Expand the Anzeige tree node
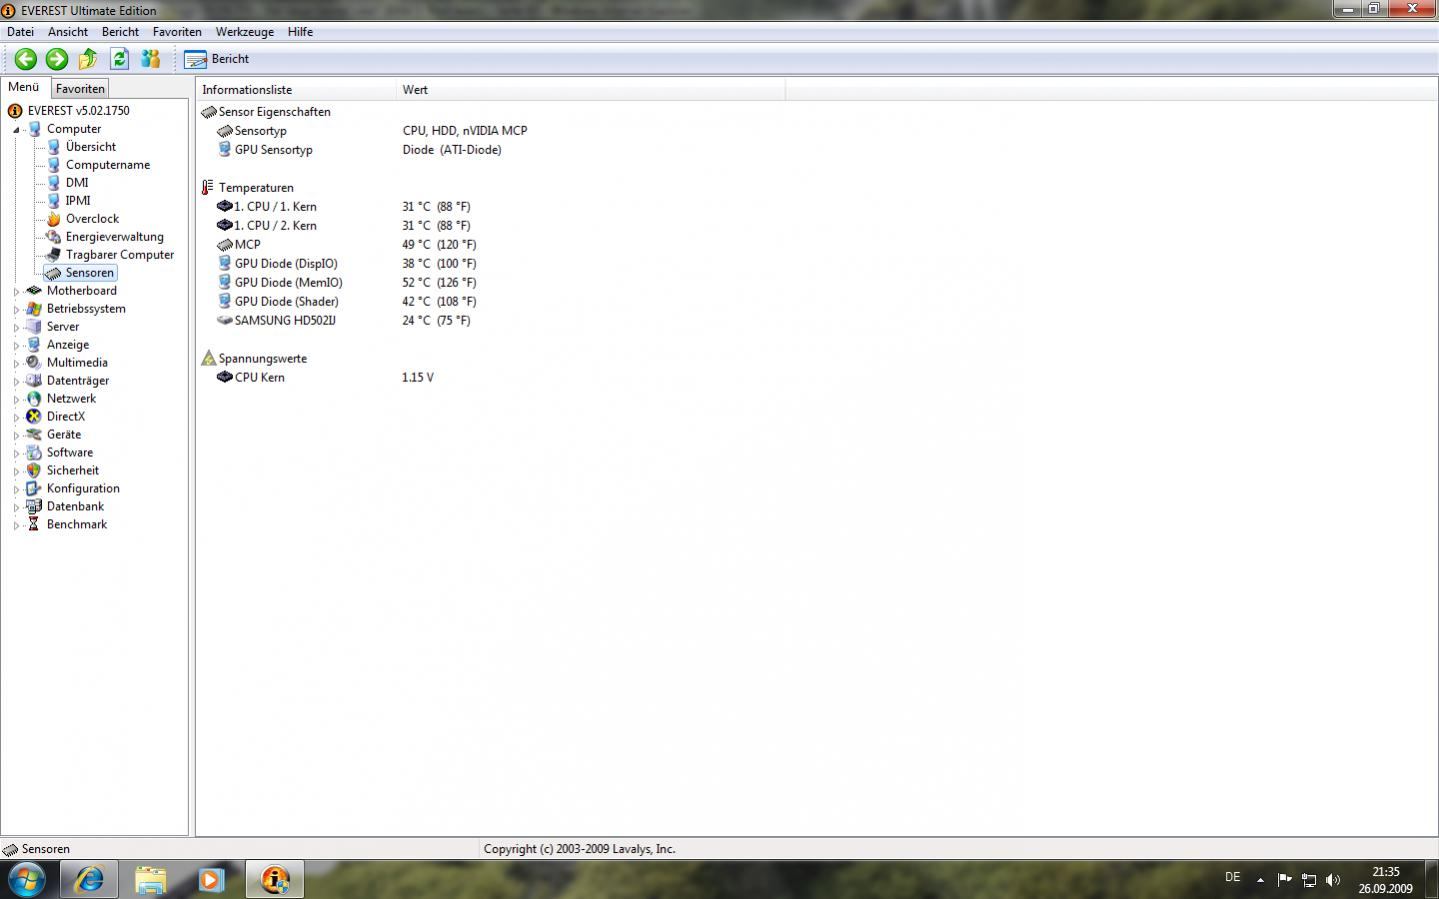This screenshot has width=1439, height=899. 16,345
